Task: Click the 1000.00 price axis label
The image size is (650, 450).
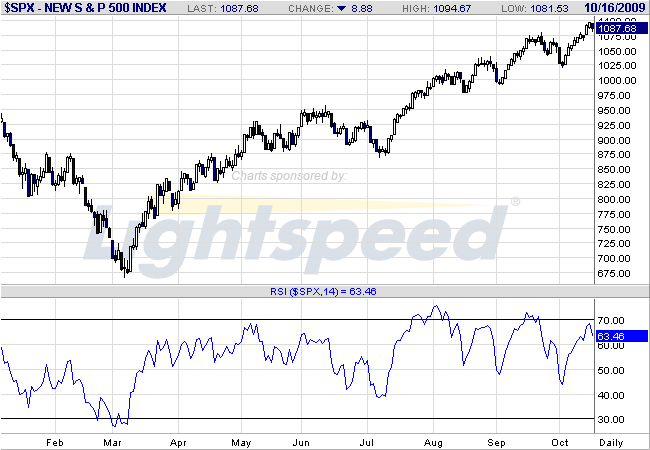Action: pos(617,80)
